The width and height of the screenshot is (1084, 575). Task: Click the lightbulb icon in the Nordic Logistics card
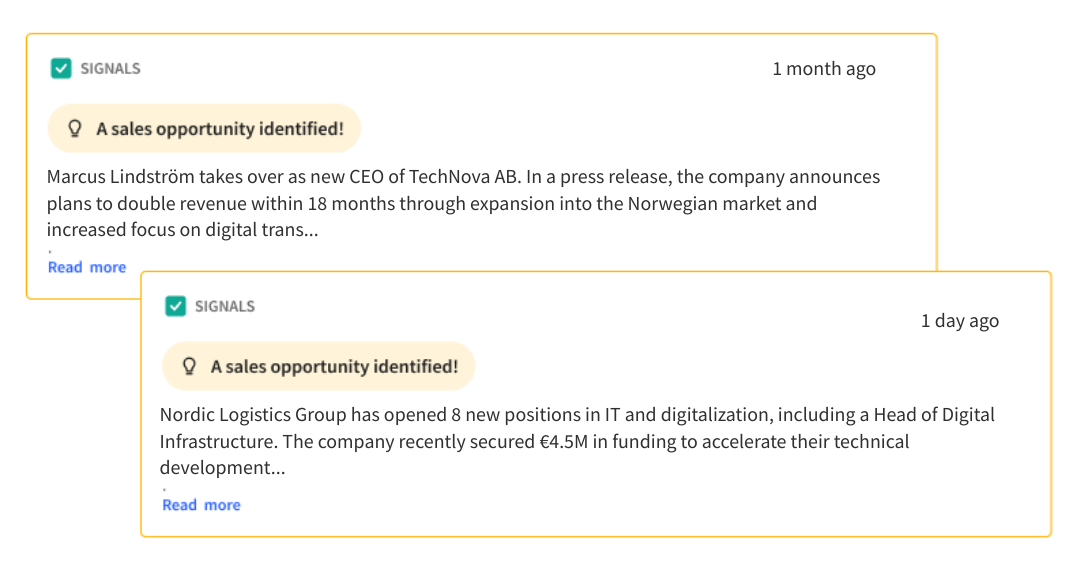(188, 367)
